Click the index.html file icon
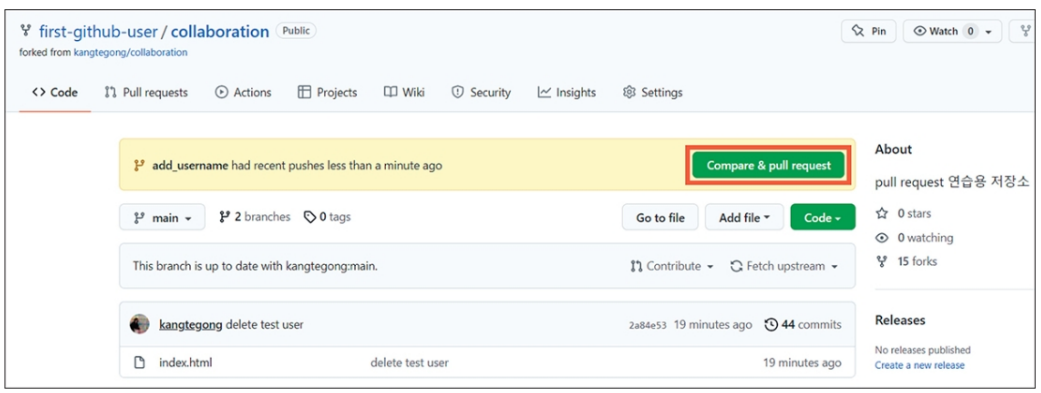This screenshot has height=393, width=1041. 139,362
